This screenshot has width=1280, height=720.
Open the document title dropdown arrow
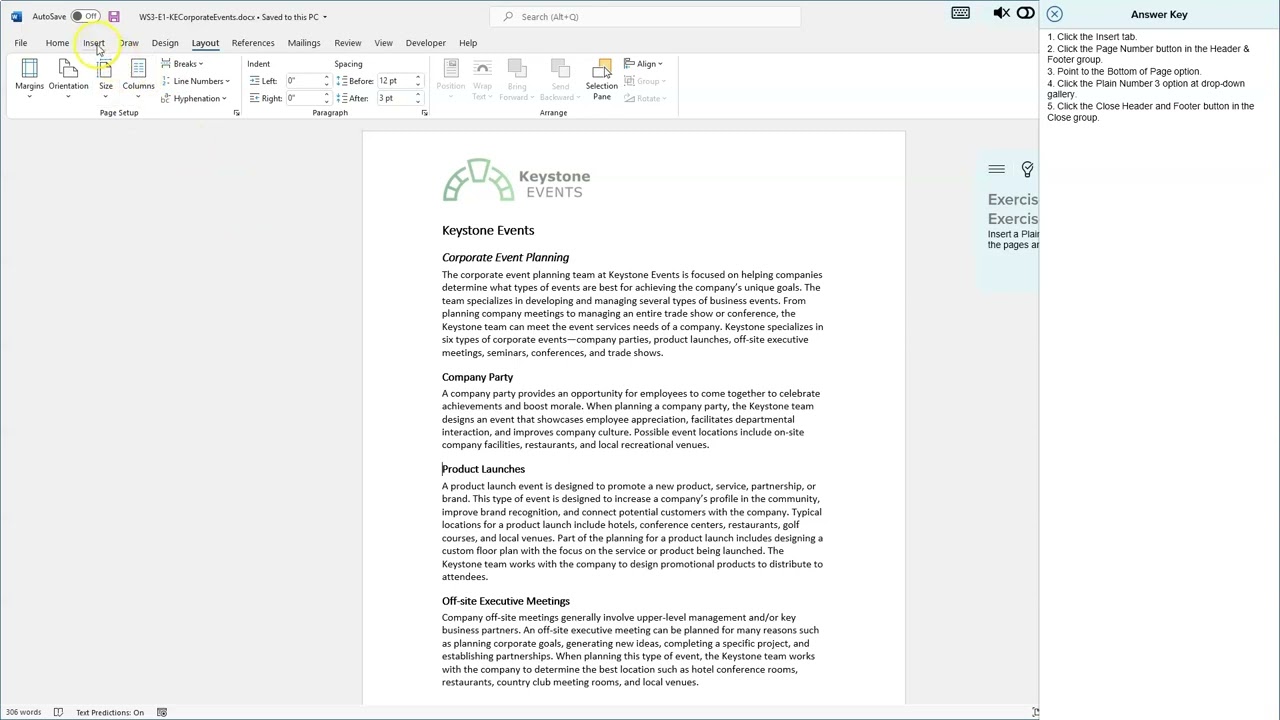pyautogui.click(x=324, y=17)
